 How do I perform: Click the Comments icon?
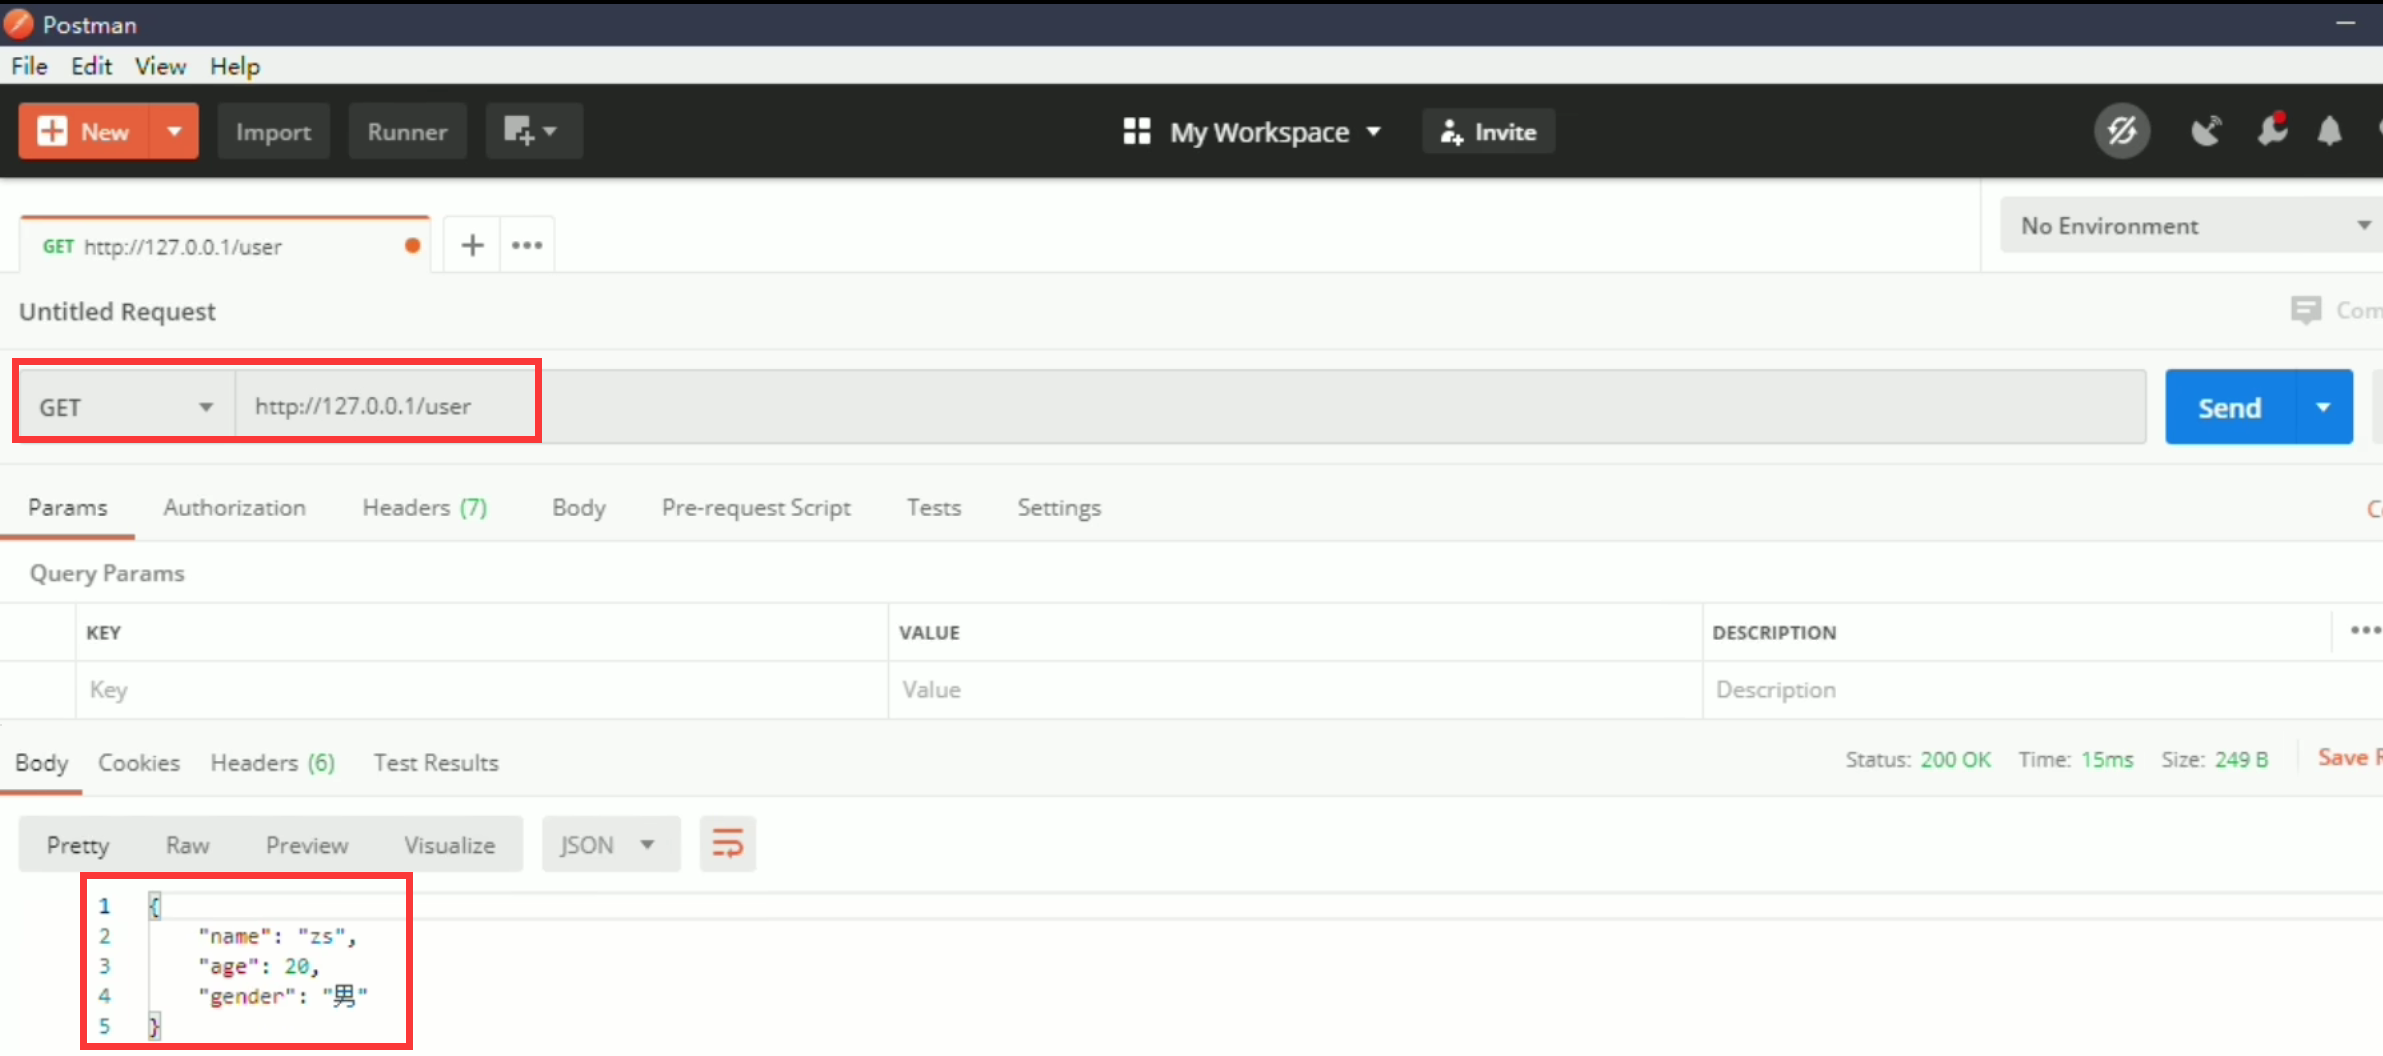pyautogui.click(x=2306, y=310)
